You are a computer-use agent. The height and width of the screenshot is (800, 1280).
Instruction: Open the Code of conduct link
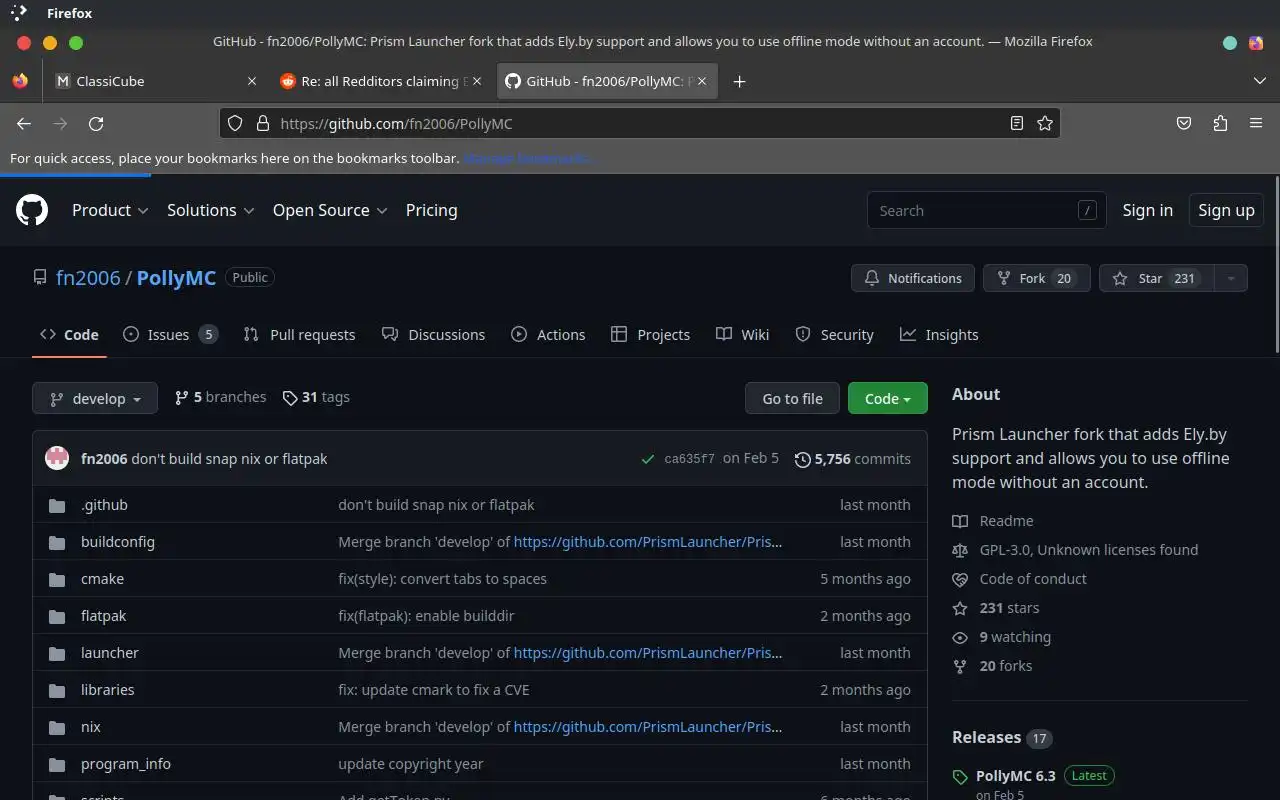coord(1019,579)
